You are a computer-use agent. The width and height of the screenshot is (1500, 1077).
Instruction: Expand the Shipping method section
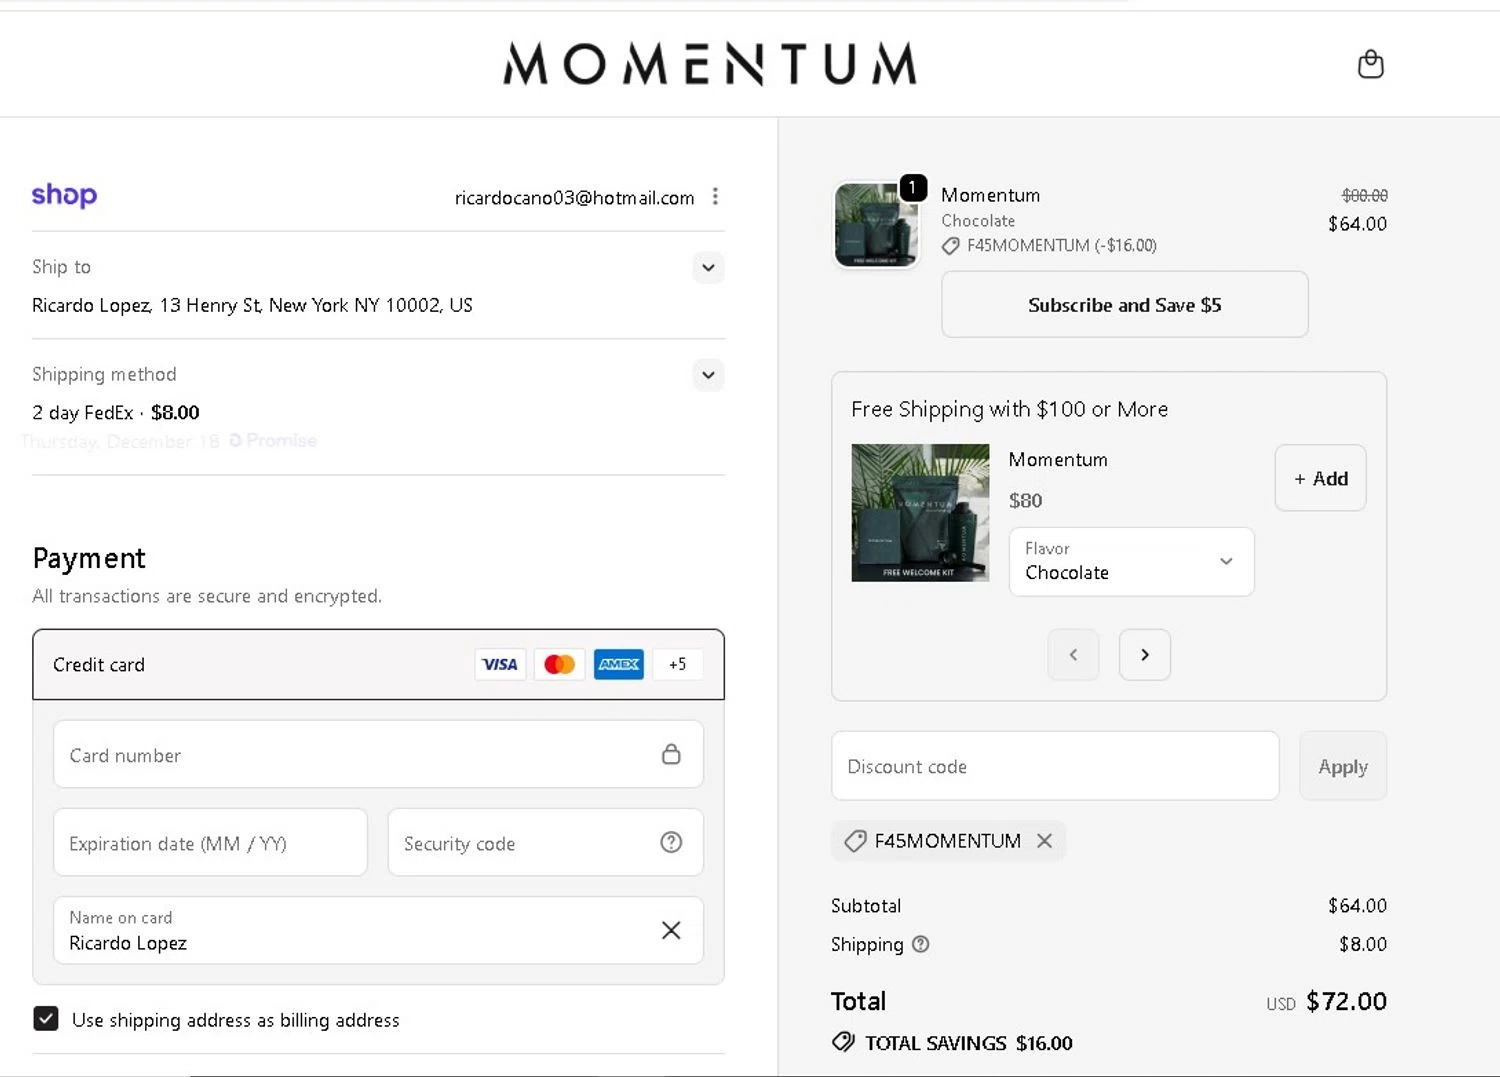[x=708, y=375]
